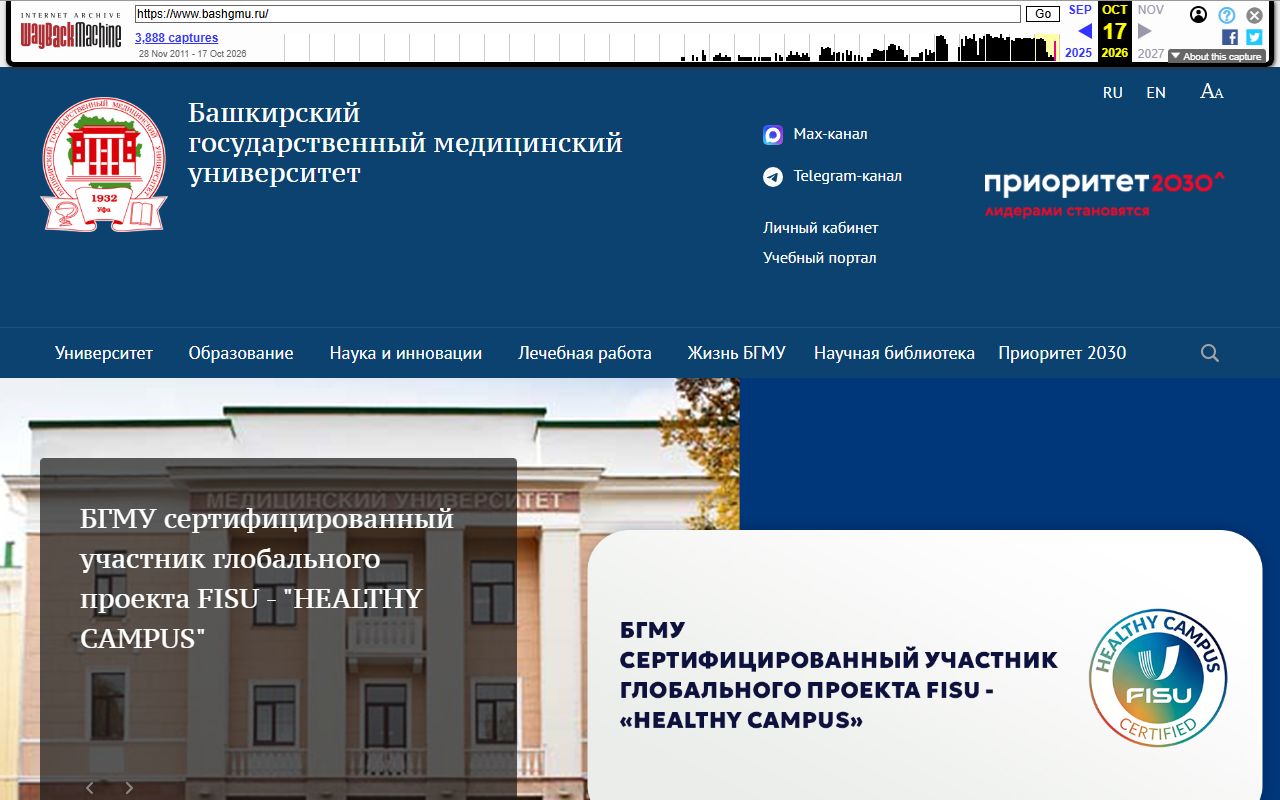The image size is (1280, 800).
Task: Click the capture history timeline graph
Action: coord(672,47)
